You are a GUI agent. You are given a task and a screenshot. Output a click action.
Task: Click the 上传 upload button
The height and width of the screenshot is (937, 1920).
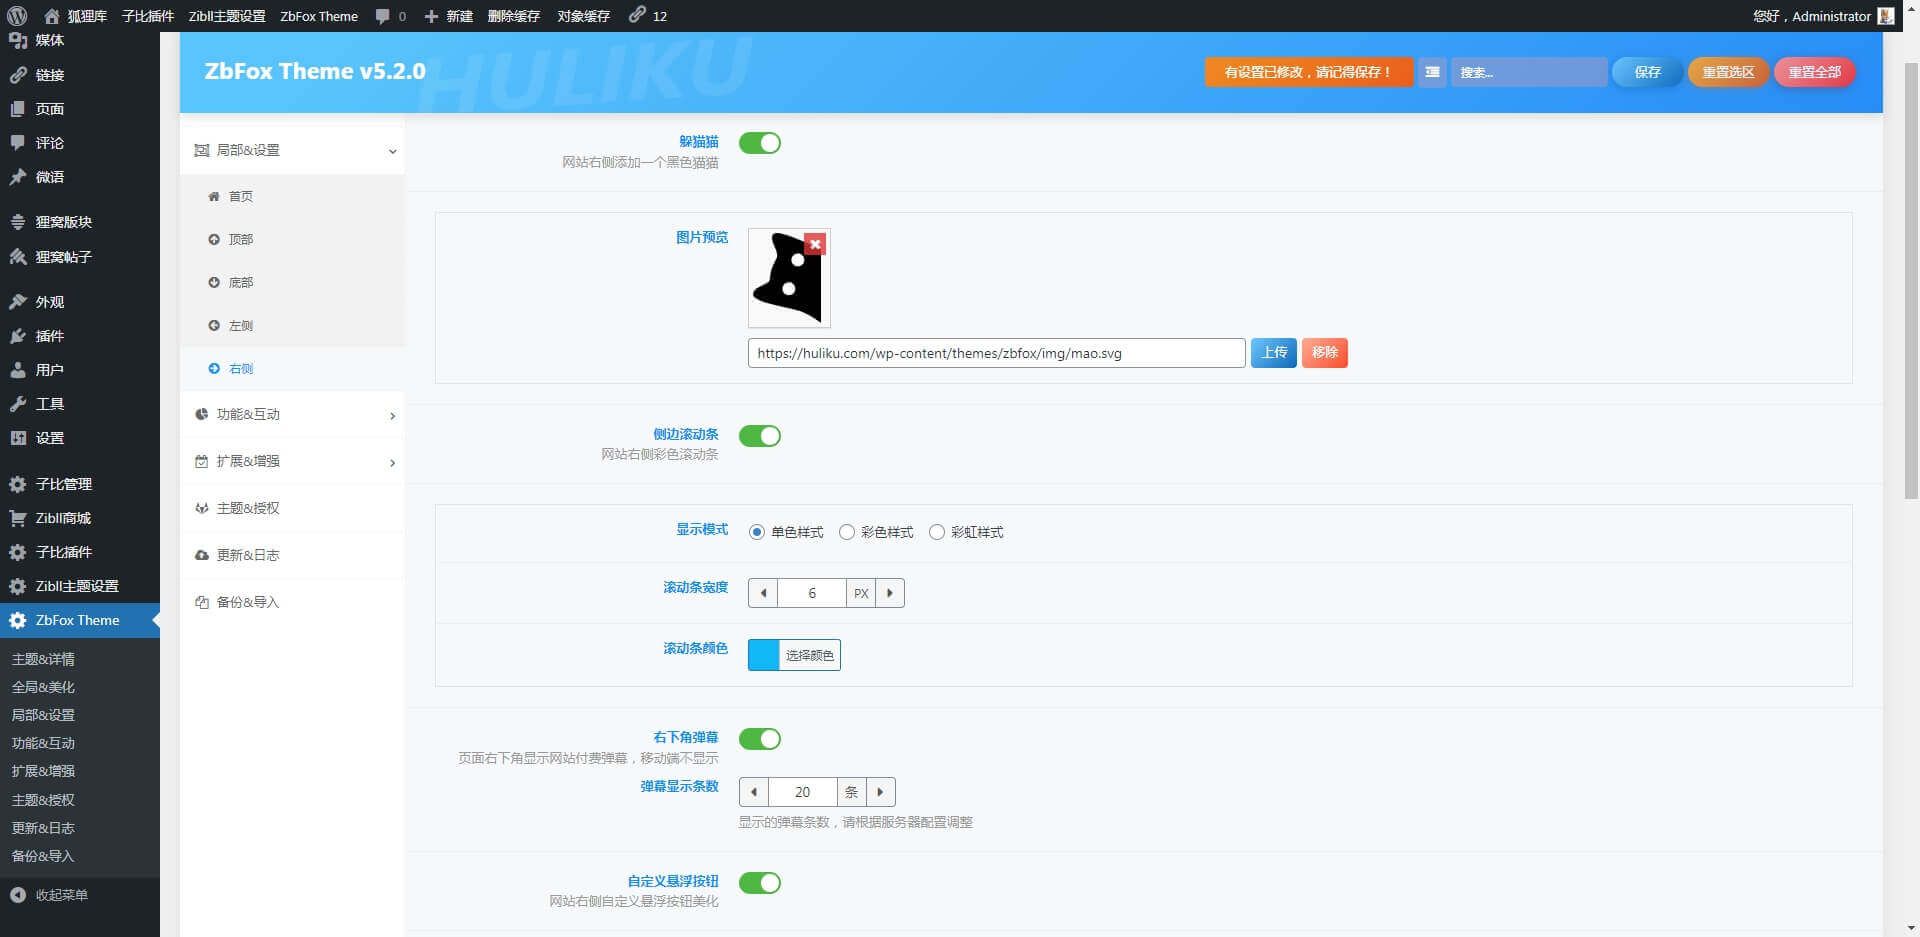tap(1273, 353)
